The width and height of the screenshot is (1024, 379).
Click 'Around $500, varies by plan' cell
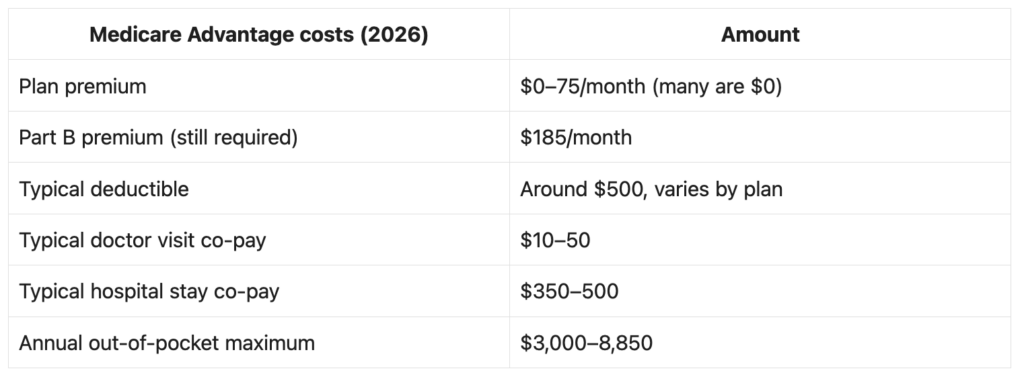(760, 189)
